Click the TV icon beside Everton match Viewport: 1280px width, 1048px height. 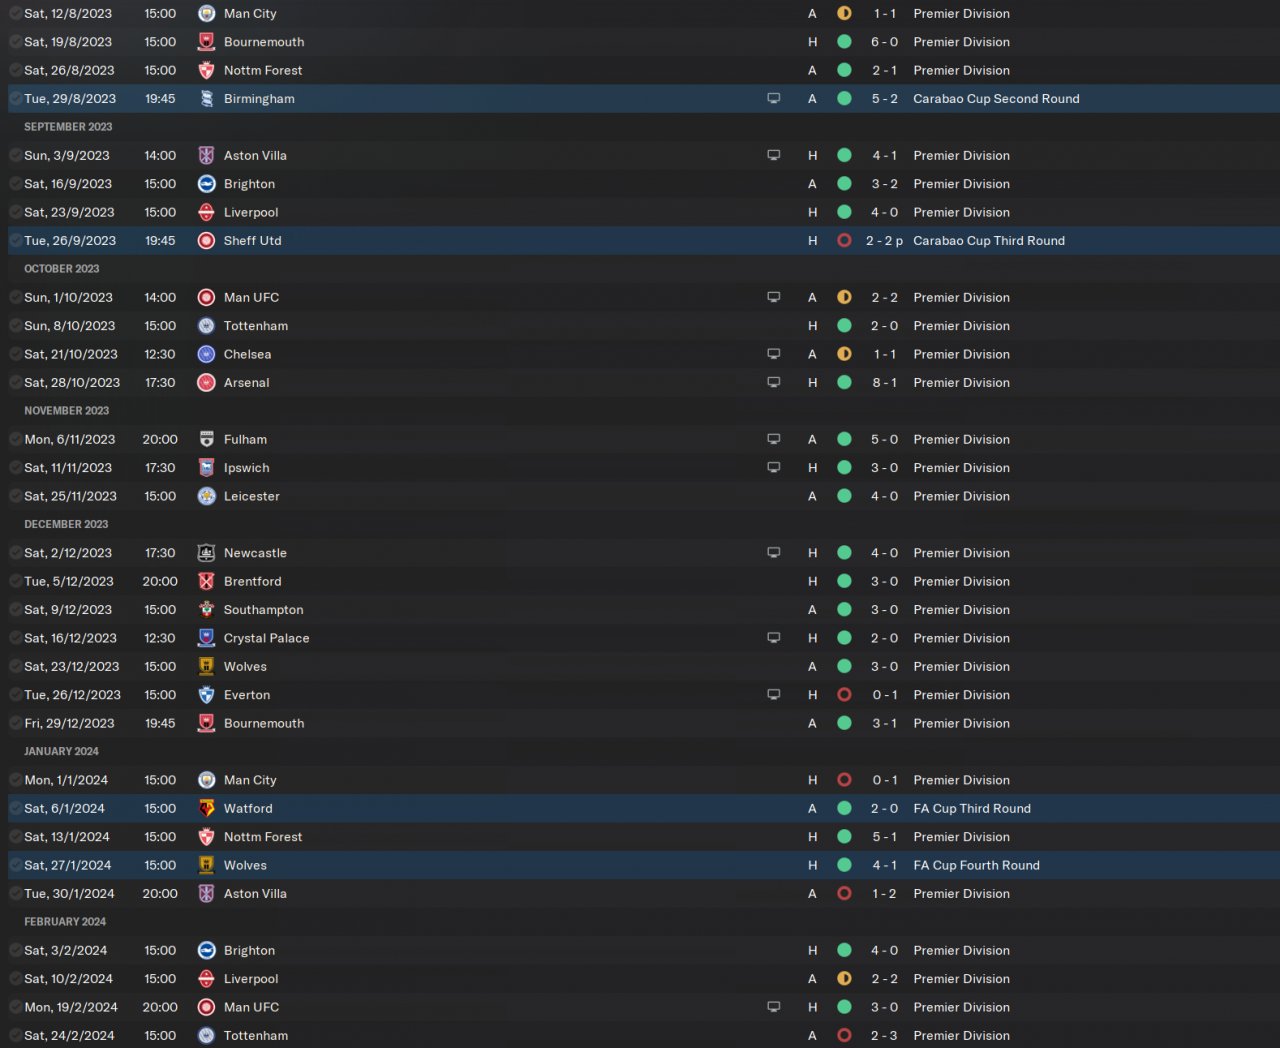[773, 695]
